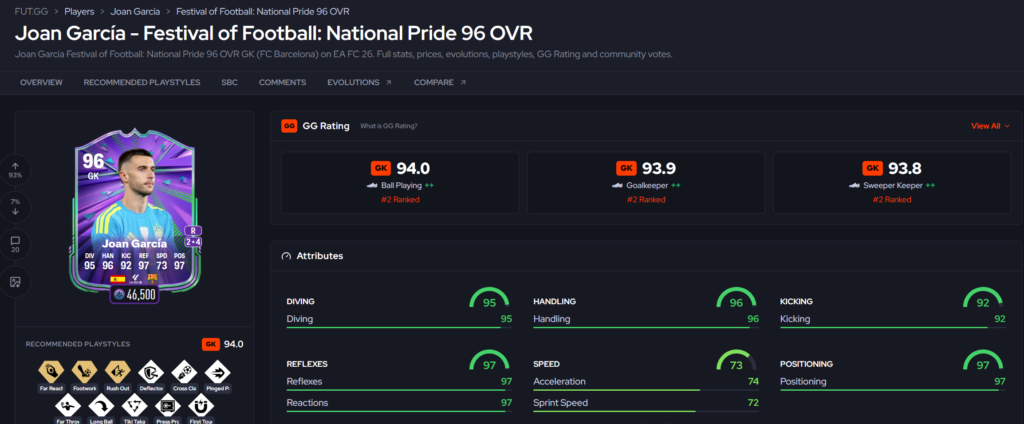
Task: Click the image download icon in sidebar
Action: click(15, 282)
